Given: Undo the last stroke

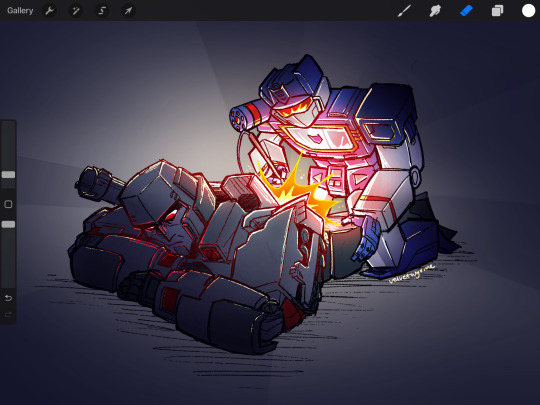Looking at the screenshot, I should tap(8, 298).
